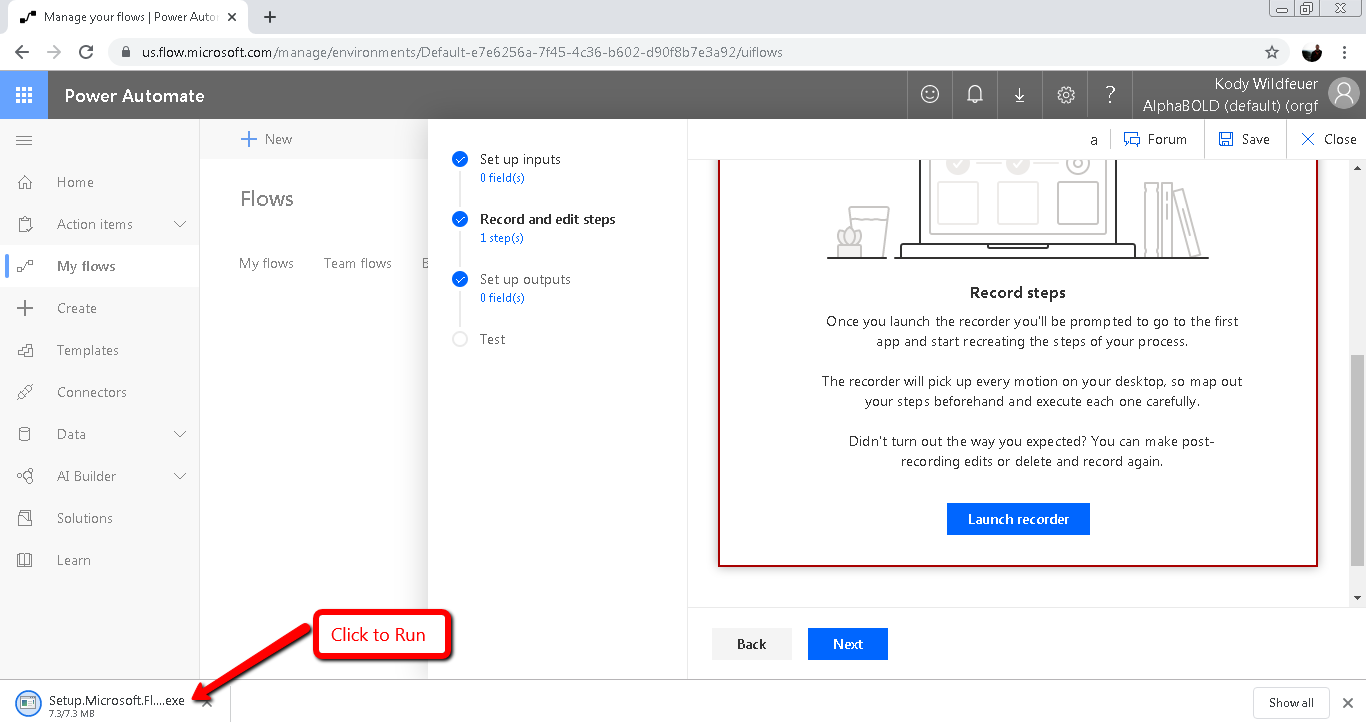Image resolution: width=1366 pixels, height=728 pixels.
Task: Close the UI flow editor
Action: 1328,139
